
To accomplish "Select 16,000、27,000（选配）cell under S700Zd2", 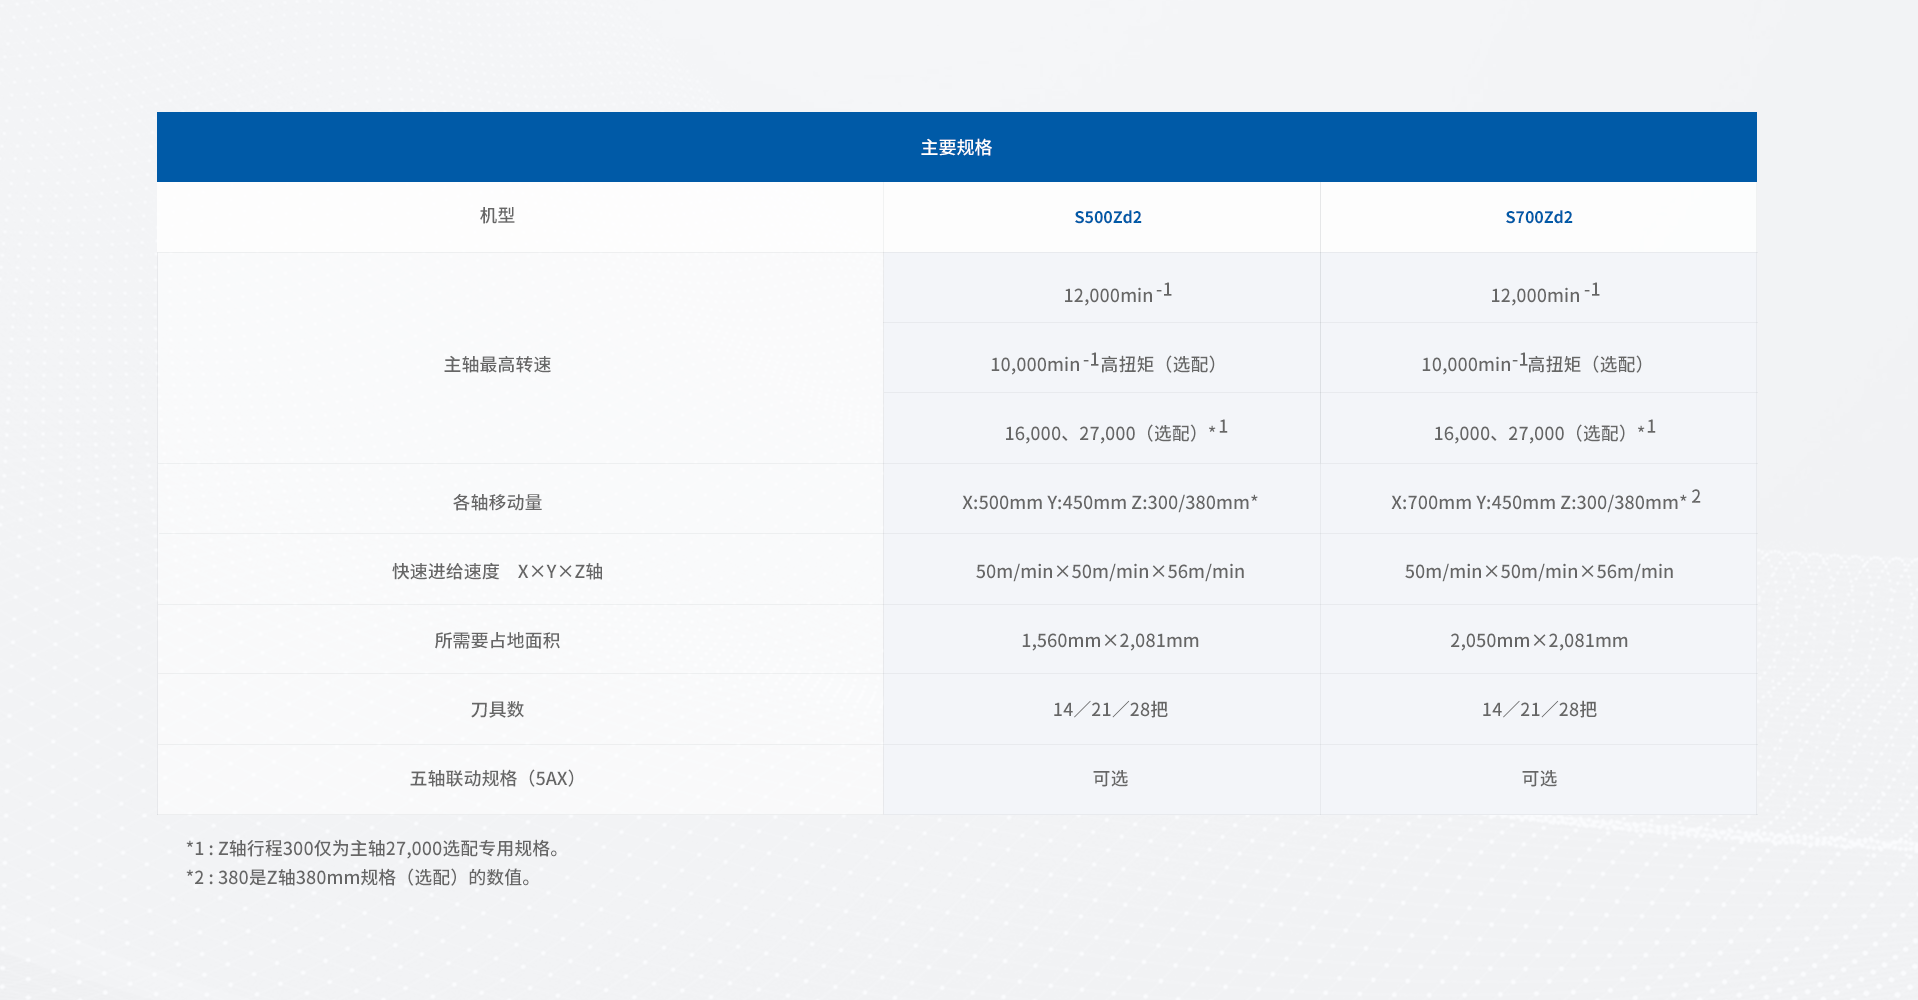I will coord(1539,428).
